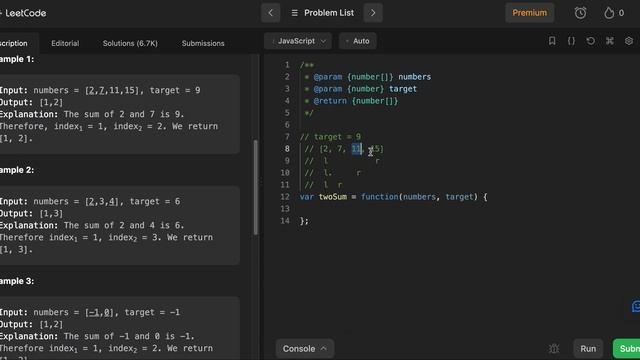Click the Premium button
The height and width of the screenshot is (360, 640).
529,13
